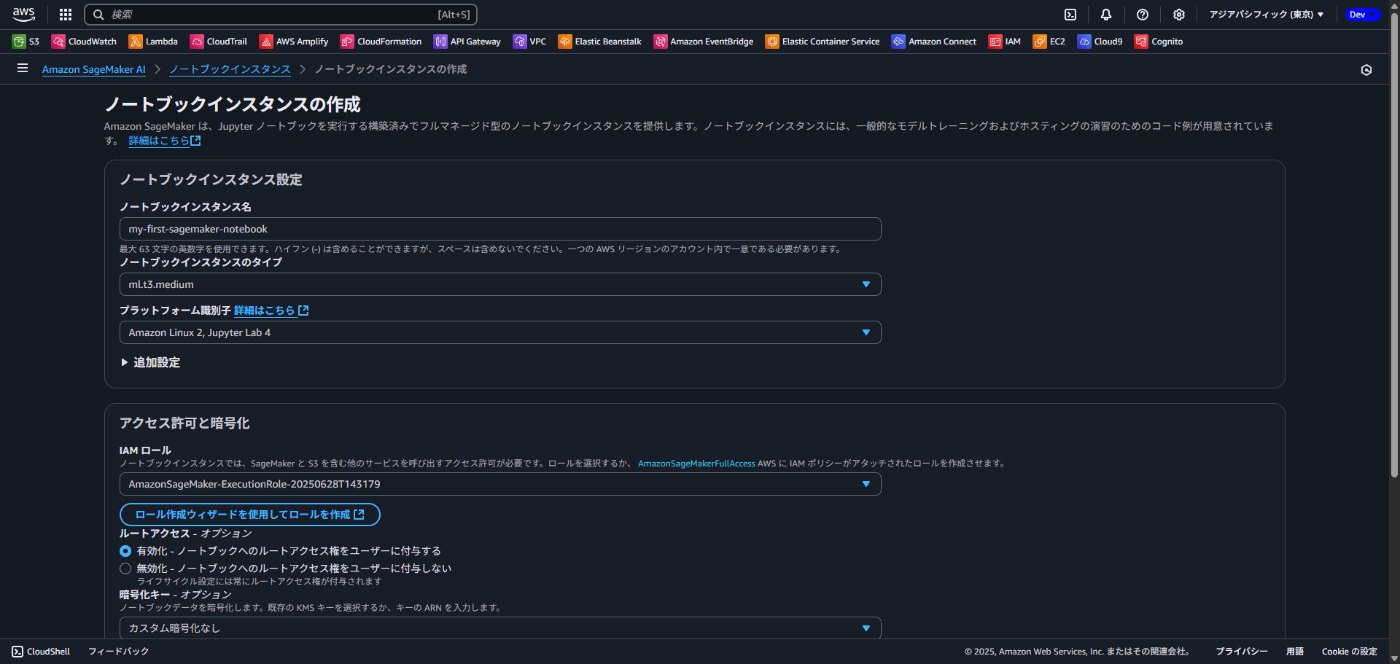The image size is (1400, 664).
Task: Open the CloudTrail shortcut
Action: point(218,42)
